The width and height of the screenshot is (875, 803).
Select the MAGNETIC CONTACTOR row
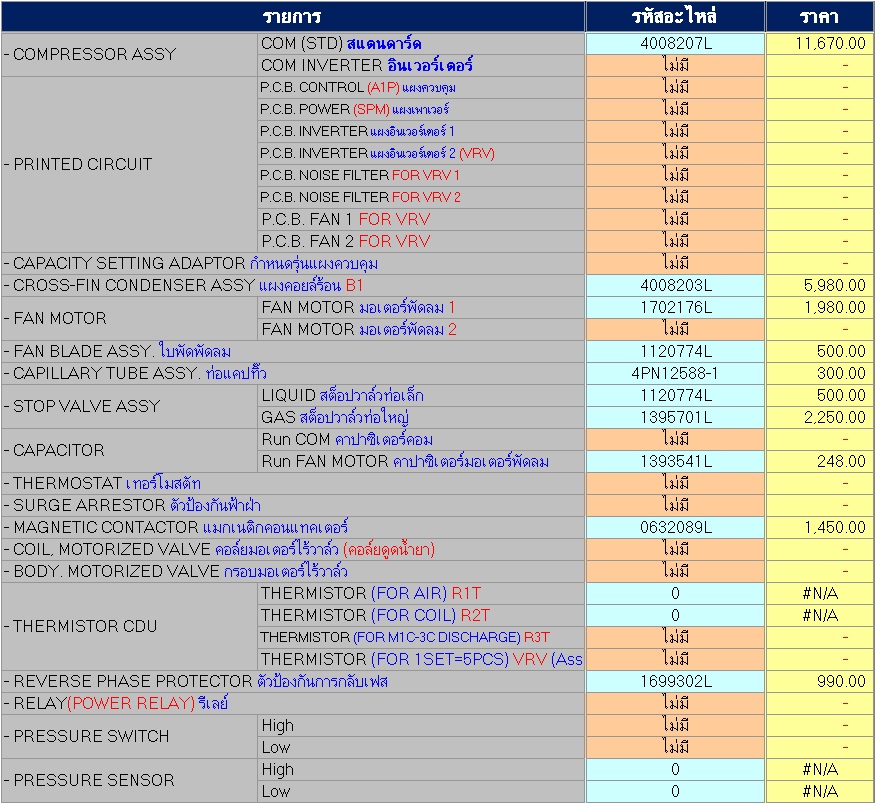[x=293, y=527]
